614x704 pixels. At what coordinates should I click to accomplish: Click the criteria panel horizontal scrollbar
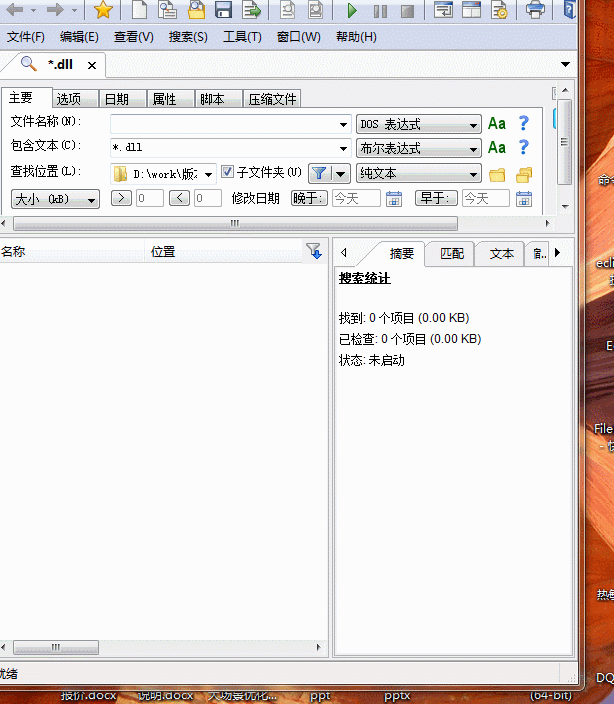(x=235, y=223)
